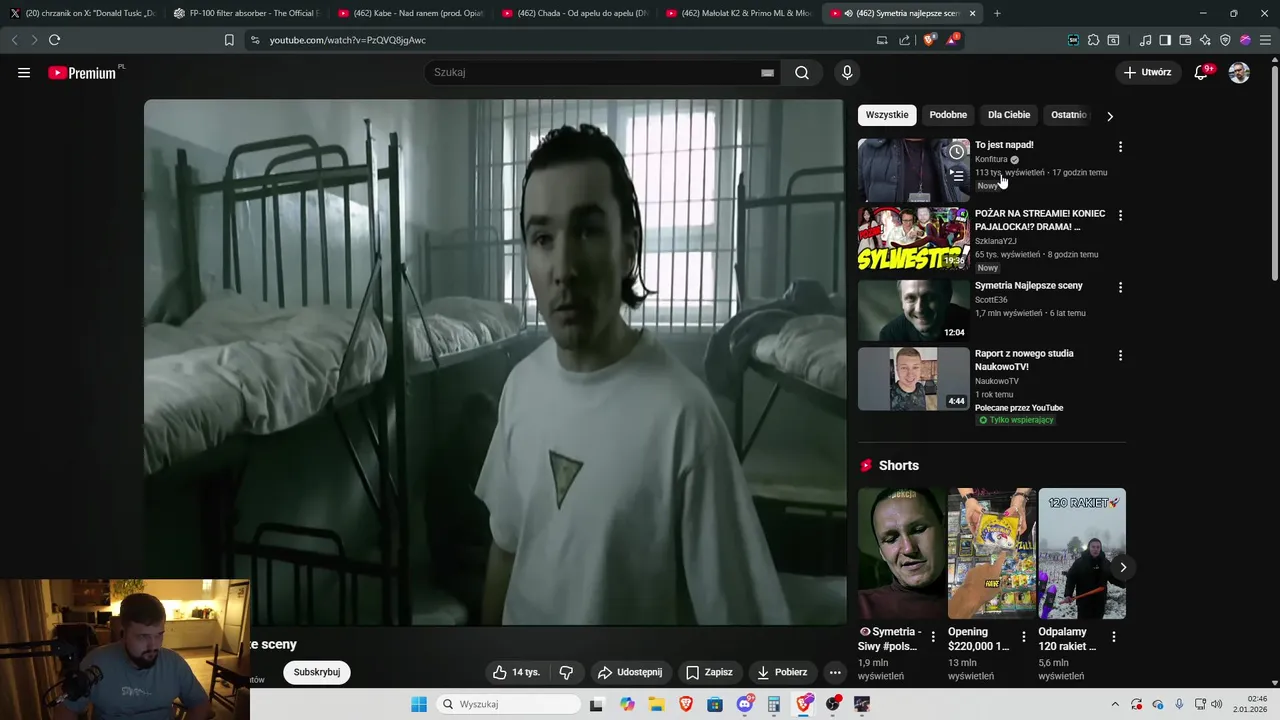Click the browser share icon in address bar

coord(905,40)
